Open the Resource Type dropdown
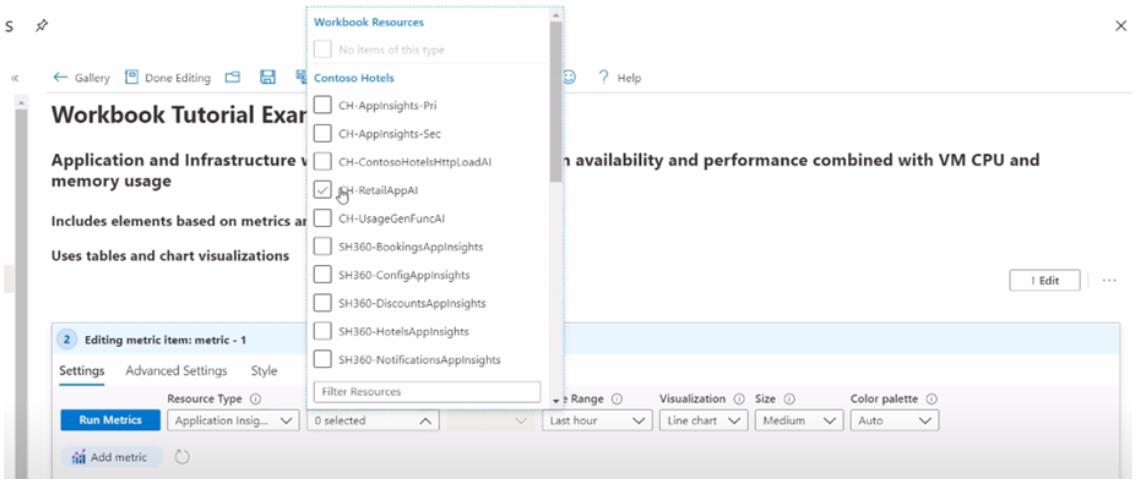The width and height of the screenshot is (1136, 482). point(233,420)
